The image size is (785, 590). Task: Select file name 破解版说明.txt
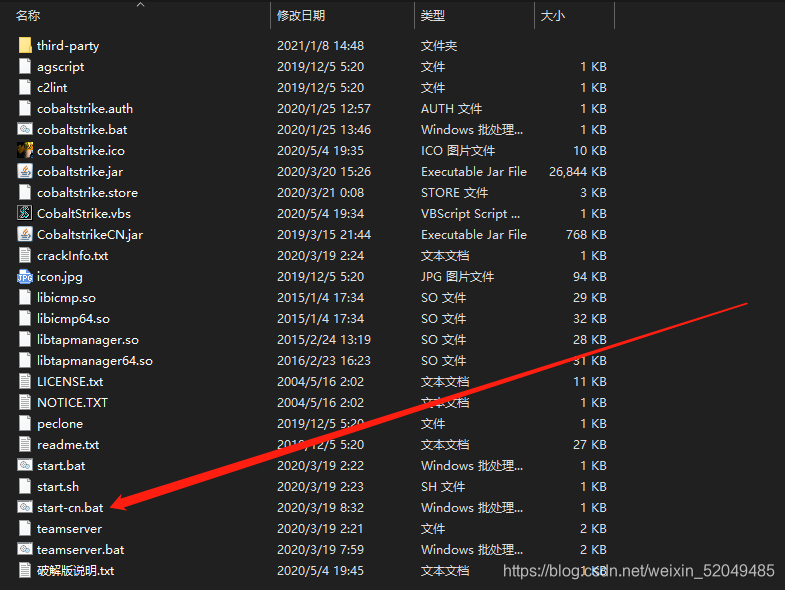tap(76, 571)
